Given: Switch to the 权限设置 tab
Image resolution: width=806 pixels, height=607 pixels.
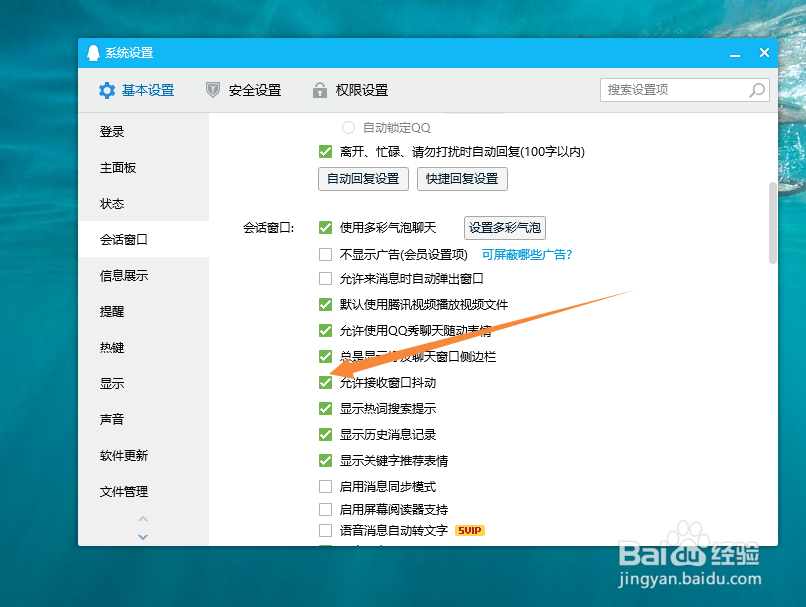Looking at the screenshot, I should point(350,90).
